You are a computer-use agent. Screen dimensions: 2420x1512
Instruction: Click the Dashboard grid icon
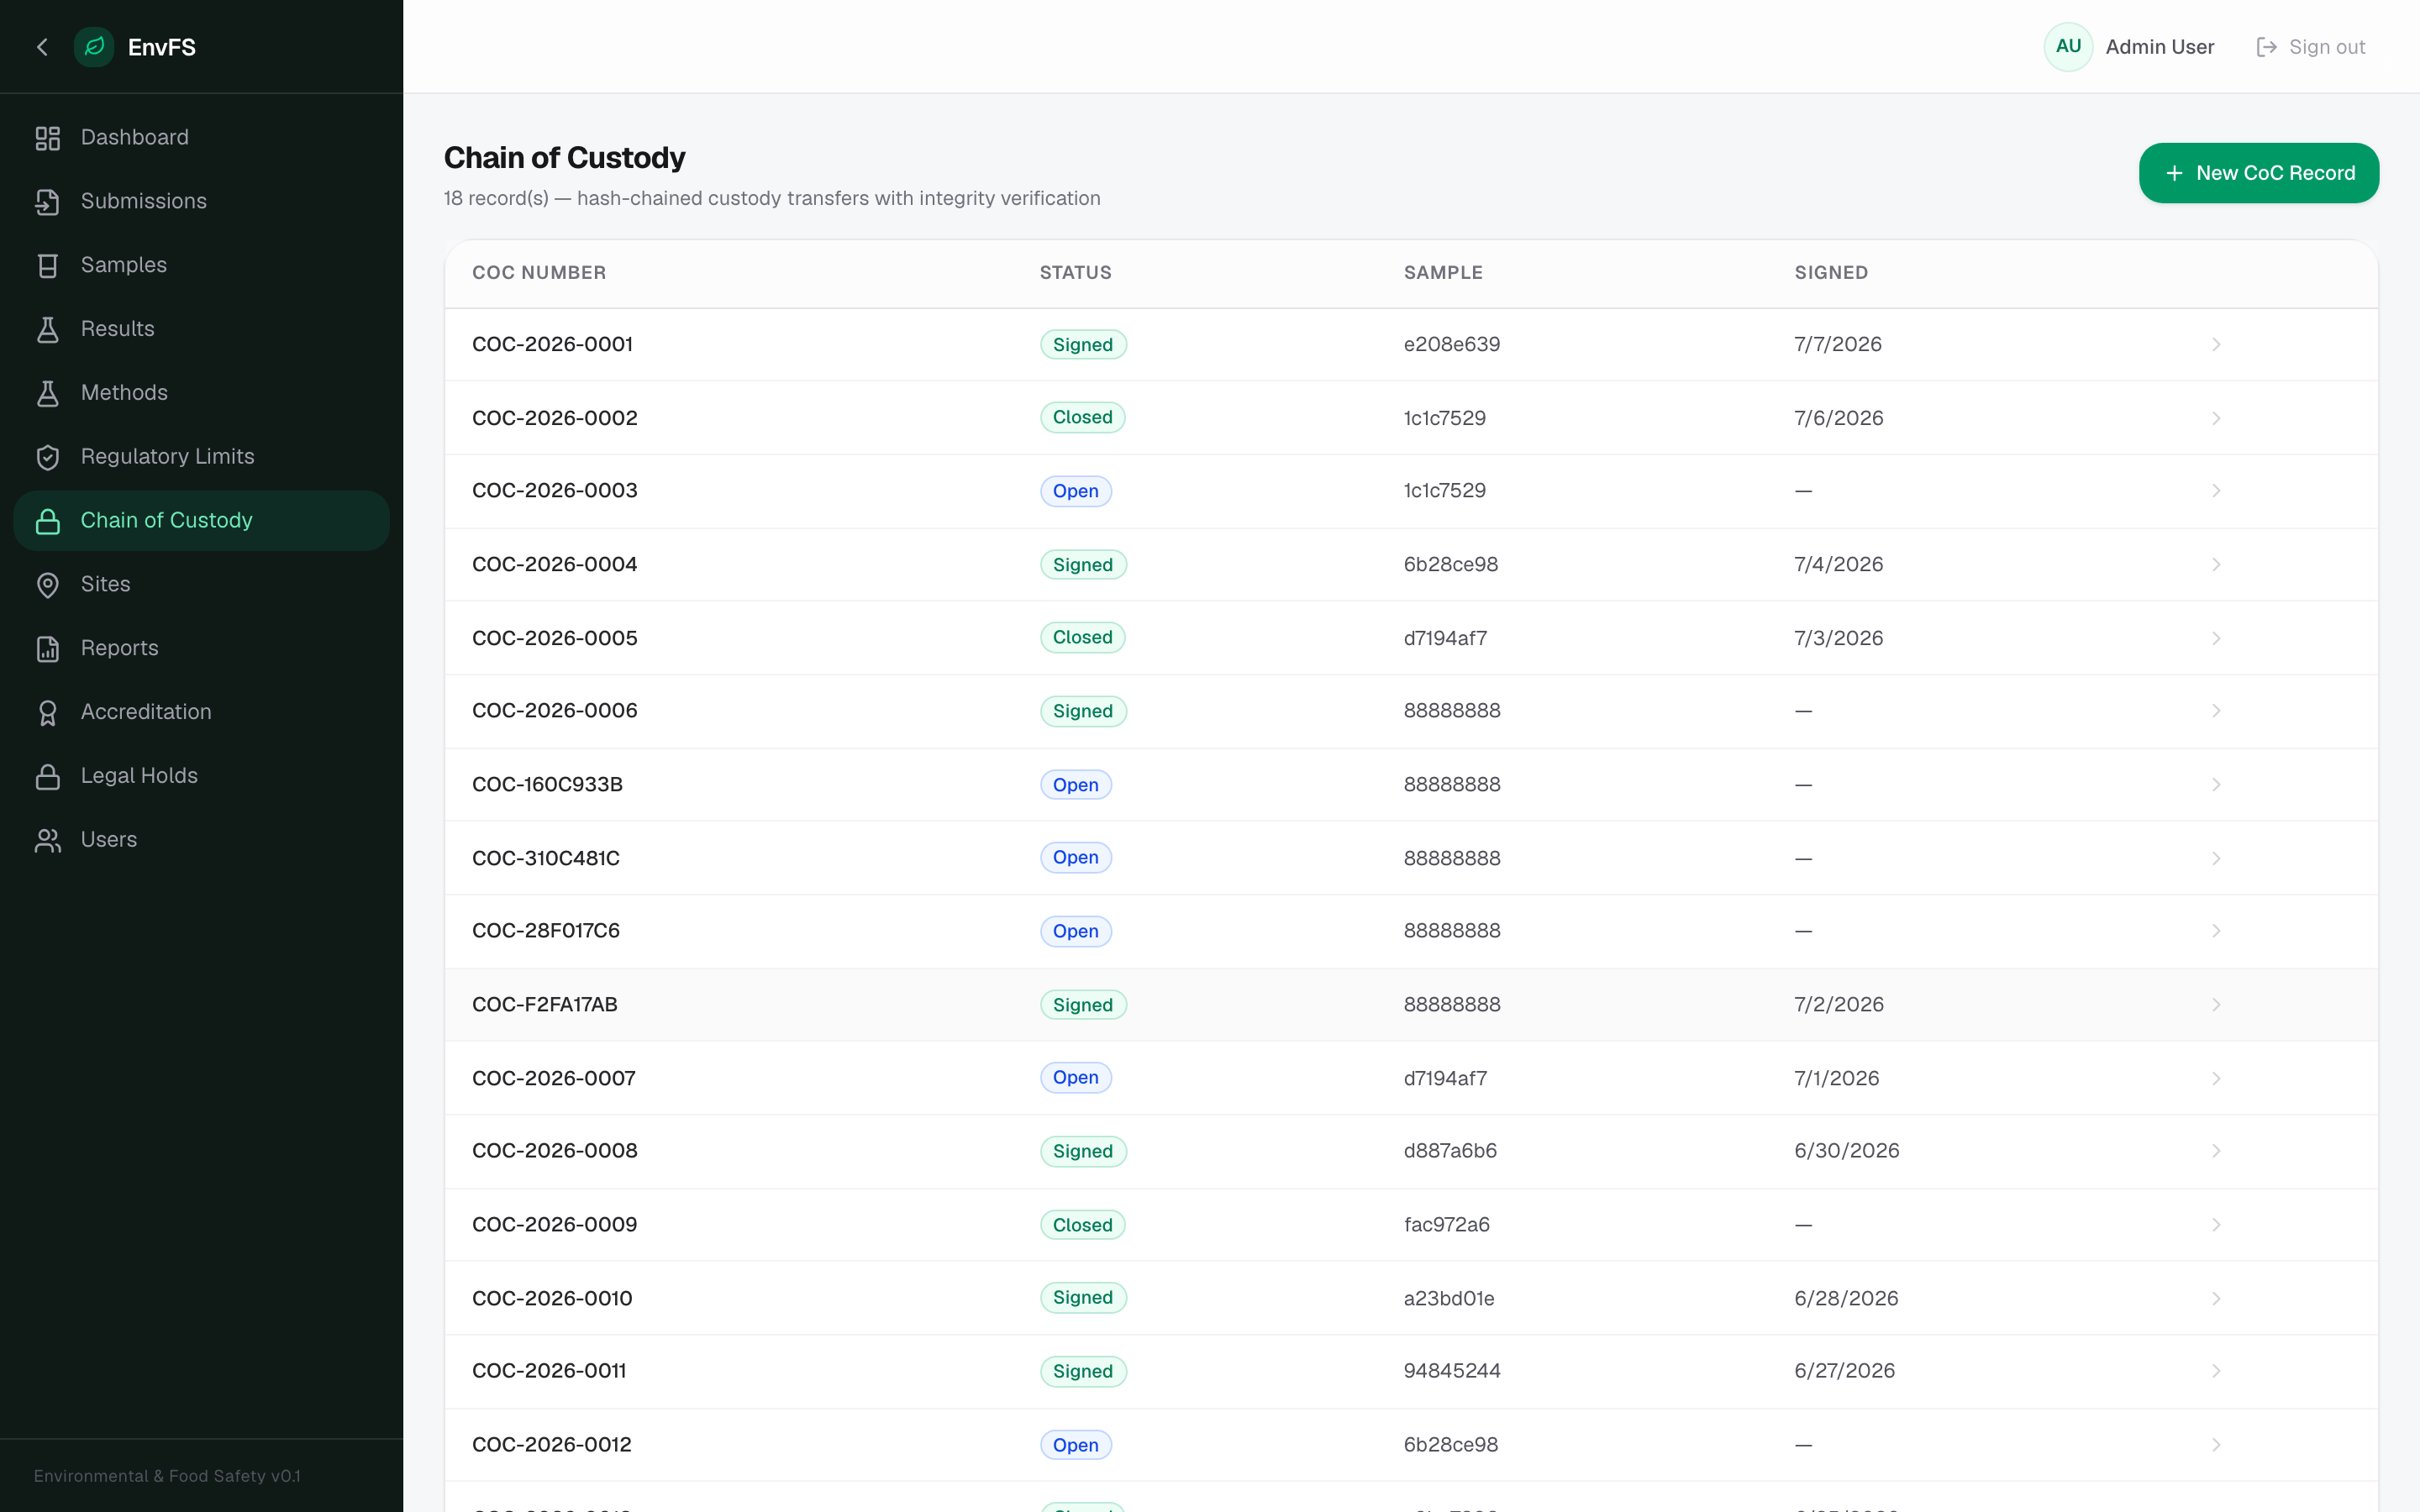[48, 138]
